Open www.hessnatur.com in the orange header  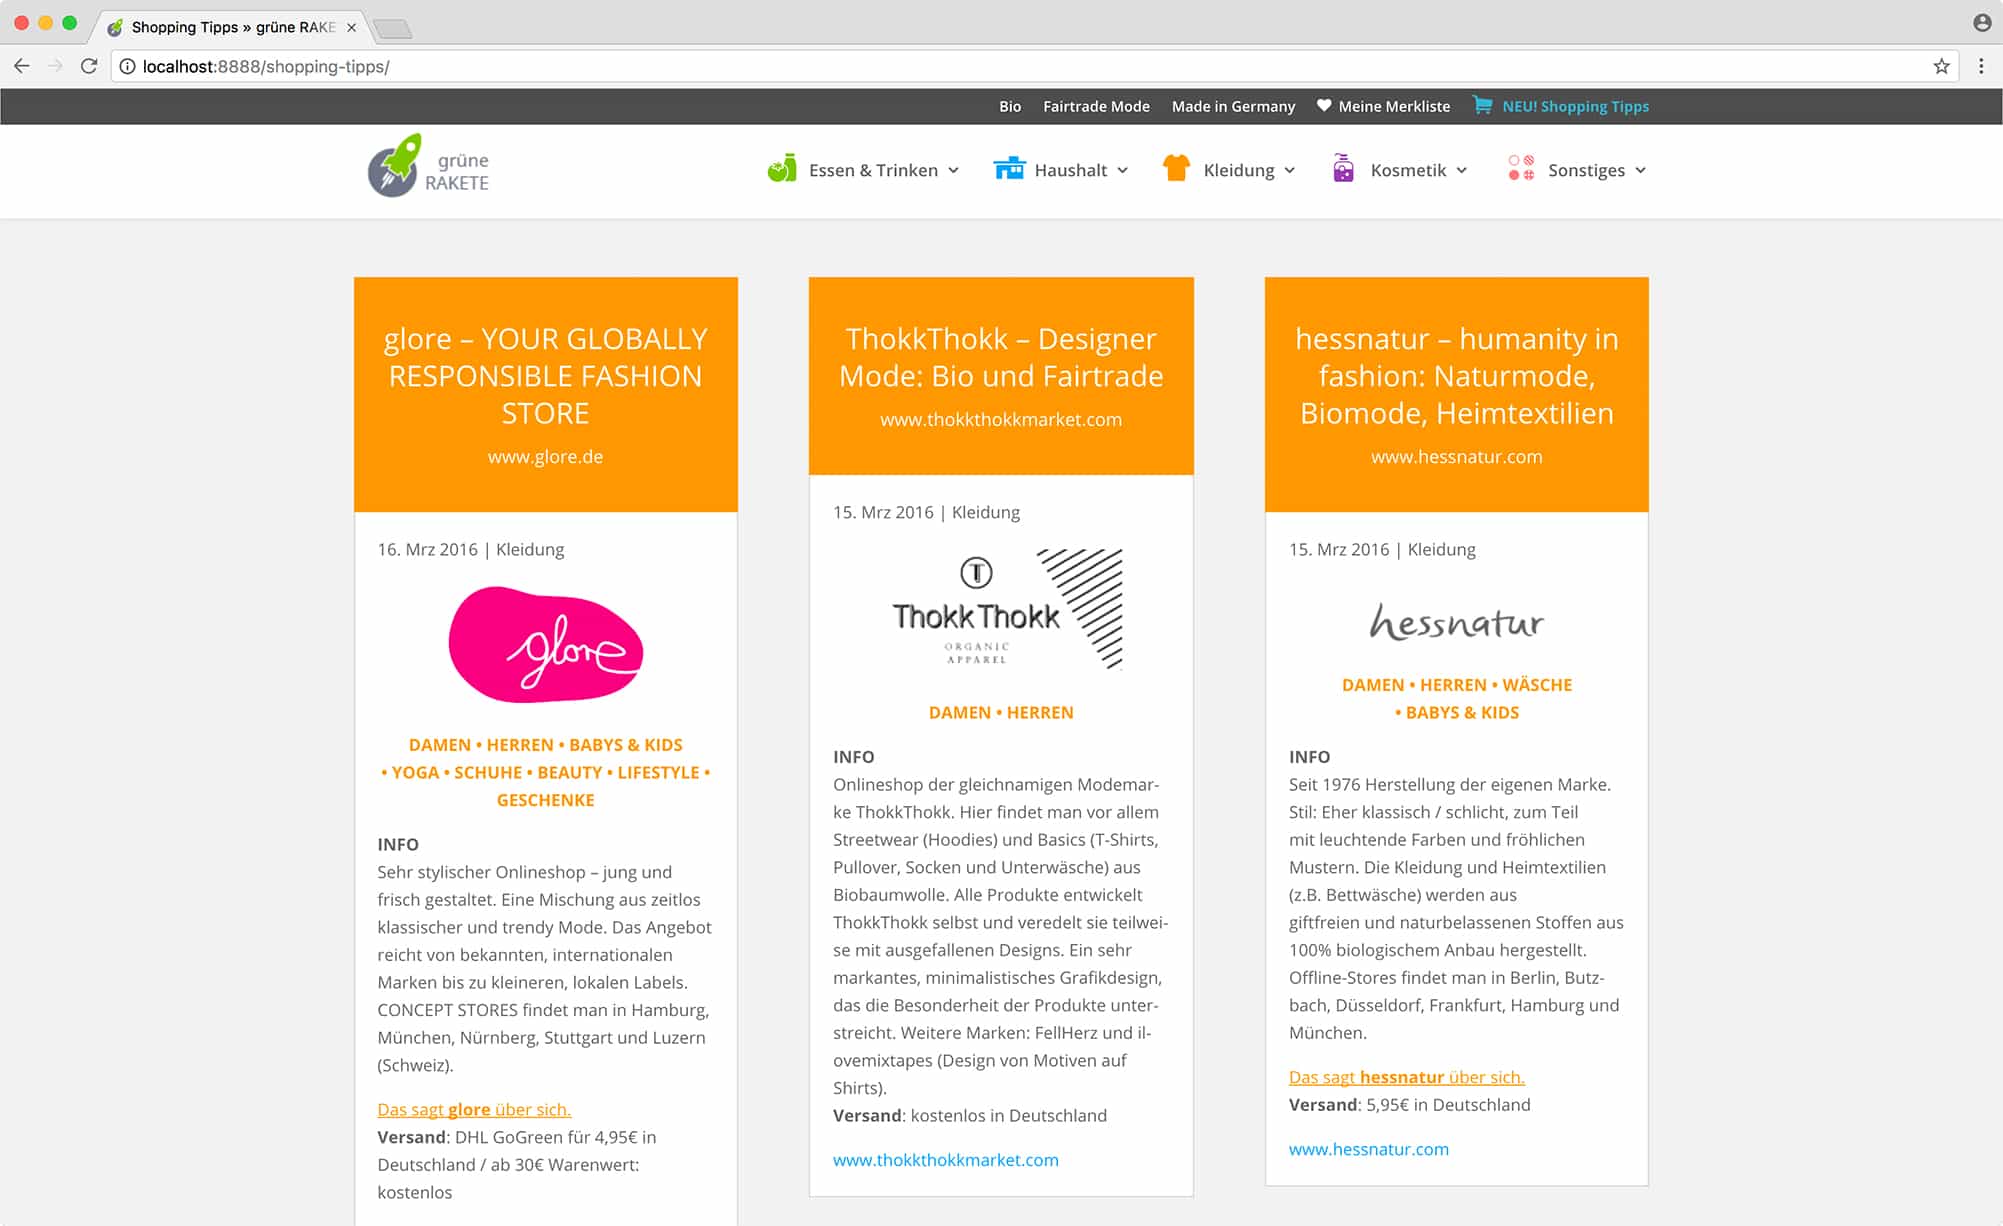(1457, 457)
